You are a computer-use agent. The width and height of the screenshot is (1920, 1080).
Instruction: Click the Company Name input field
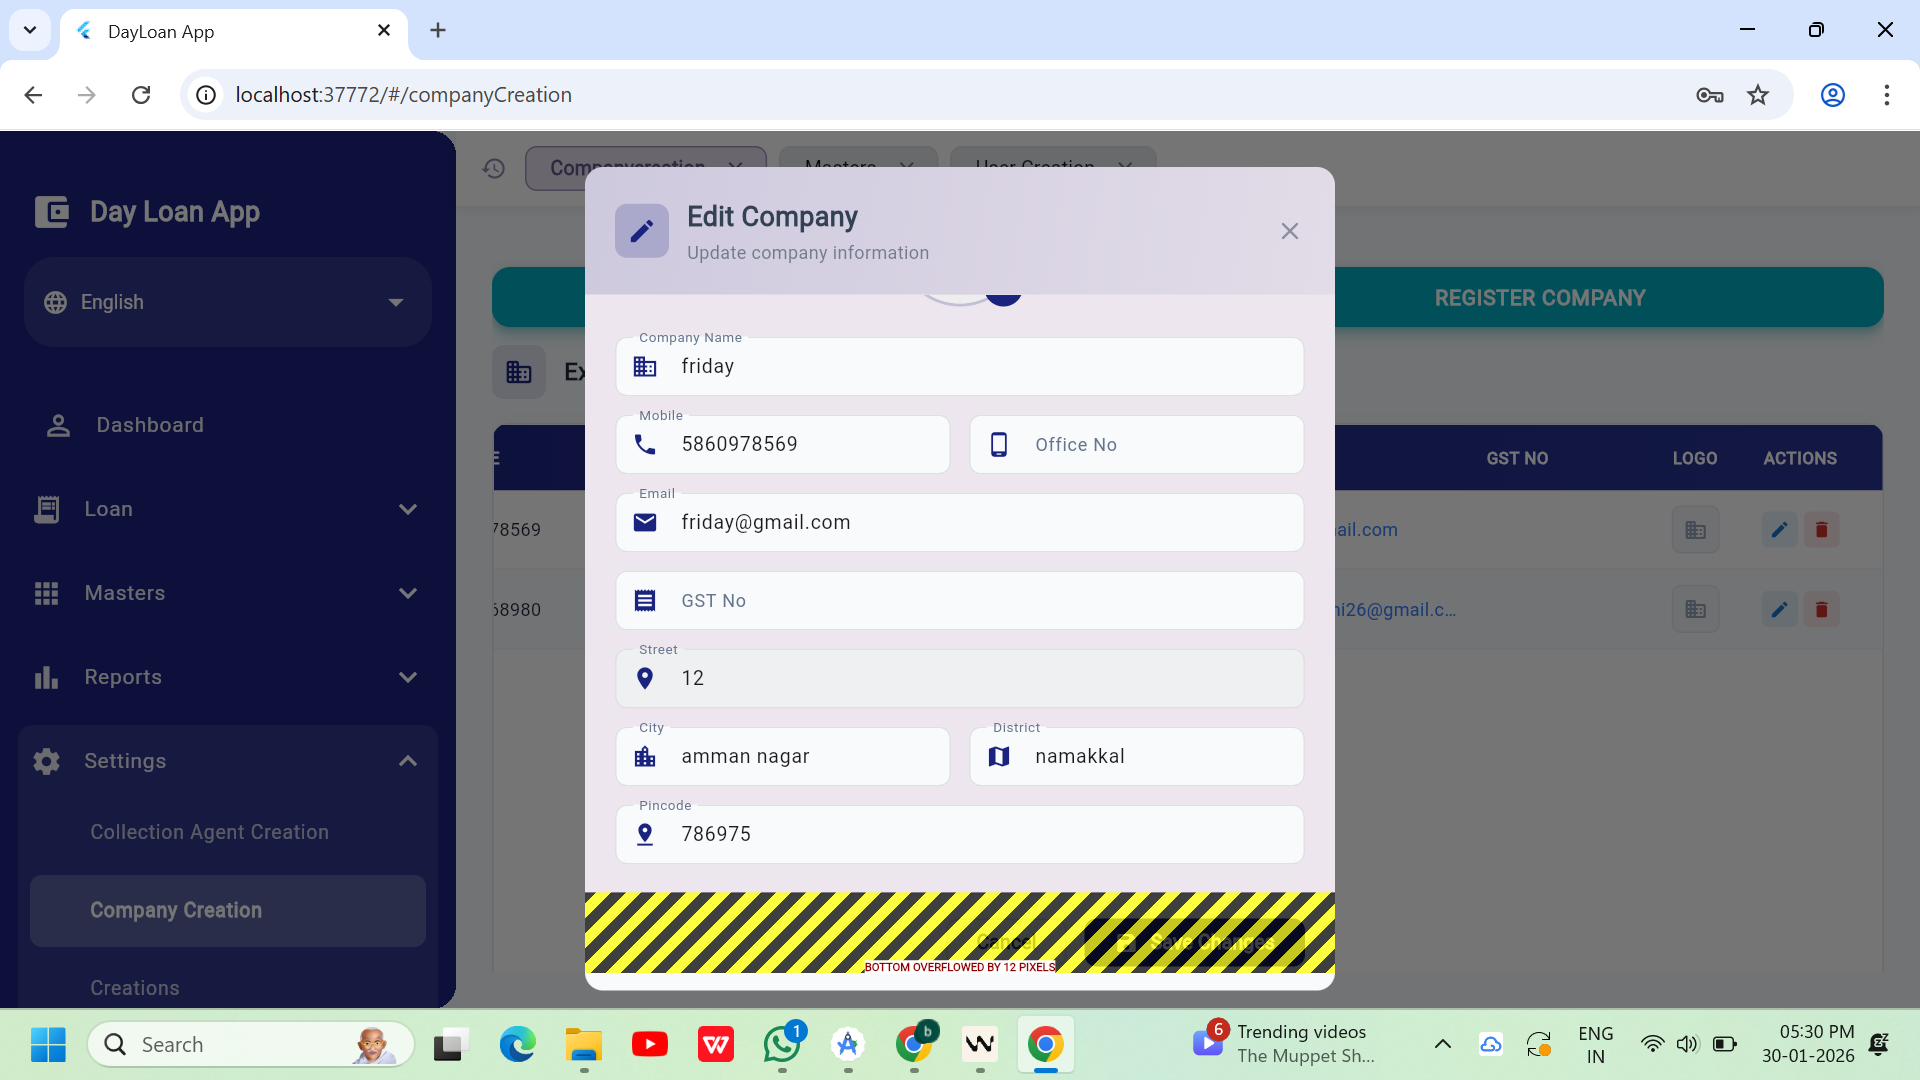(980, 367)
